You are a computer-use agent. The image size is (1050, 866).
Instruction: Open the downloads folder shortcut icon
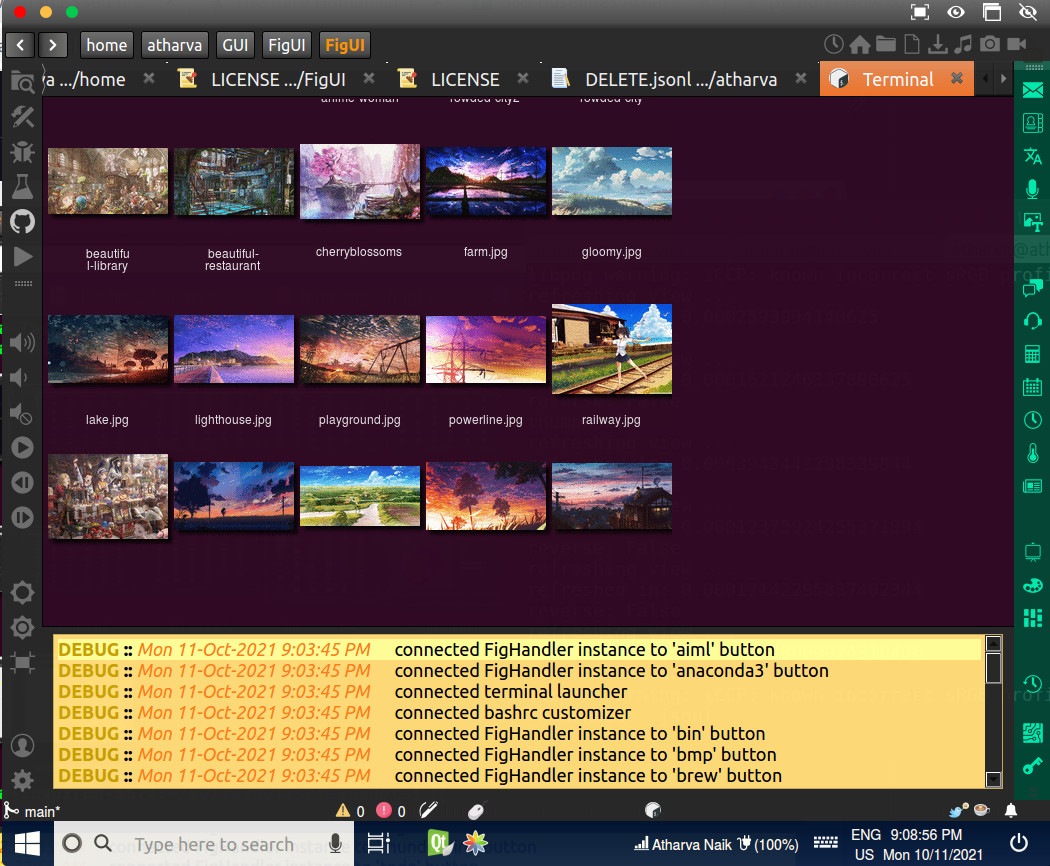[x=938, y=44]
